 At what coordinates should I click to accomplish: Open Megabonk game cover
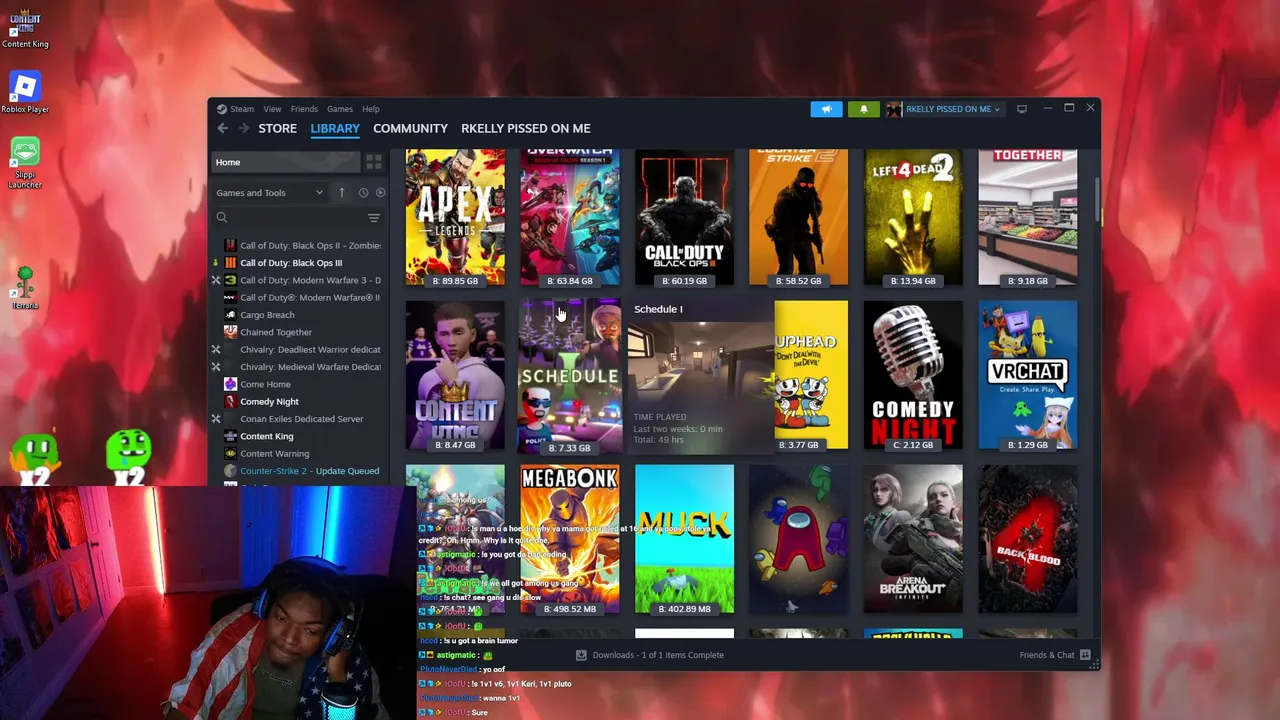point(570,539)
